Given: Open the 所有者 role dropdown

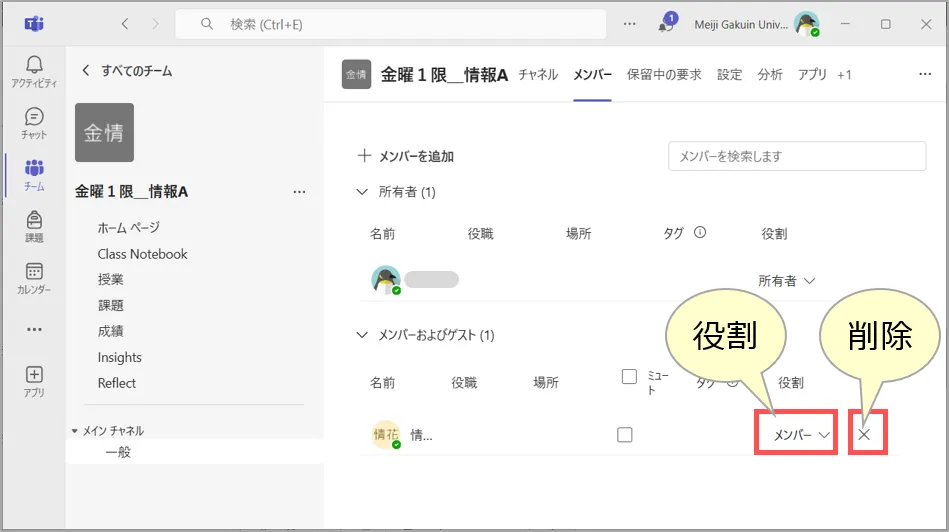Looking at the screenshot, I should pyautogui.click(x=787, y=281).
